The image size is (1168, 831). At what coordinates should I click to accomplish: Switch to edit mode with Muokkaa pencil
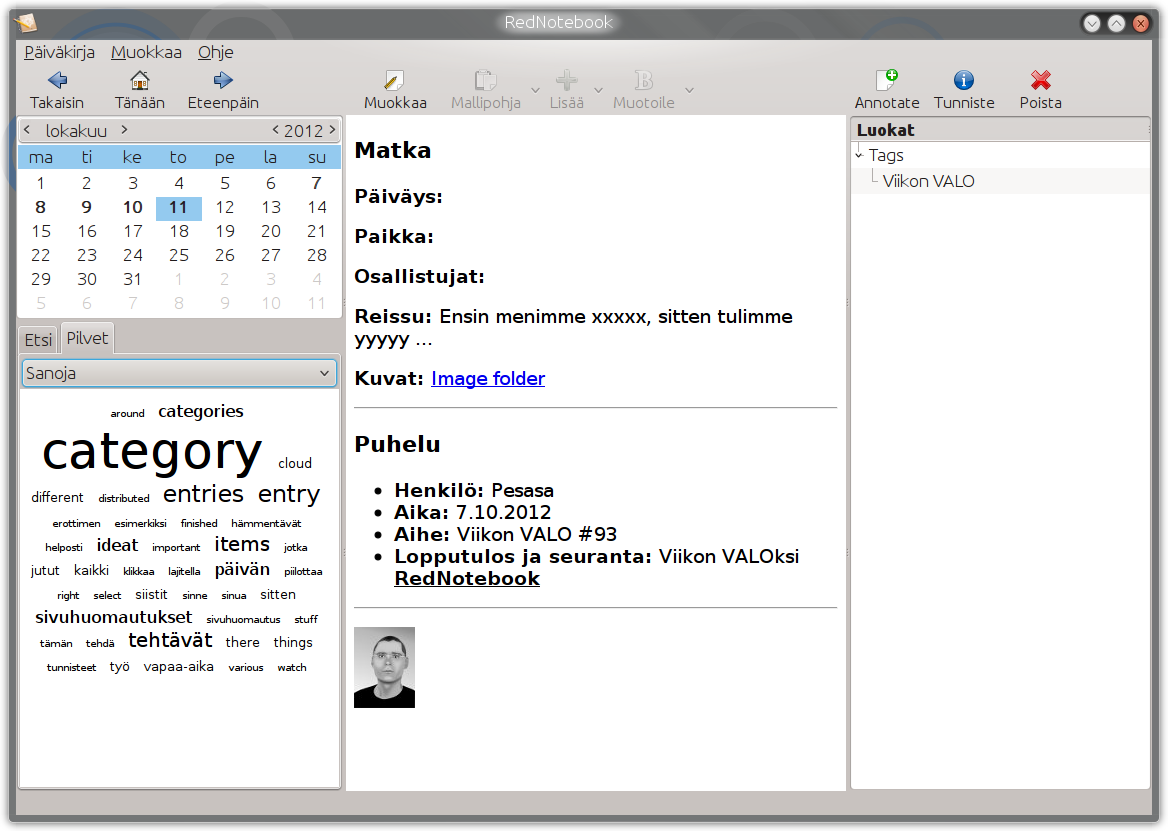click(x=394, y=80)
